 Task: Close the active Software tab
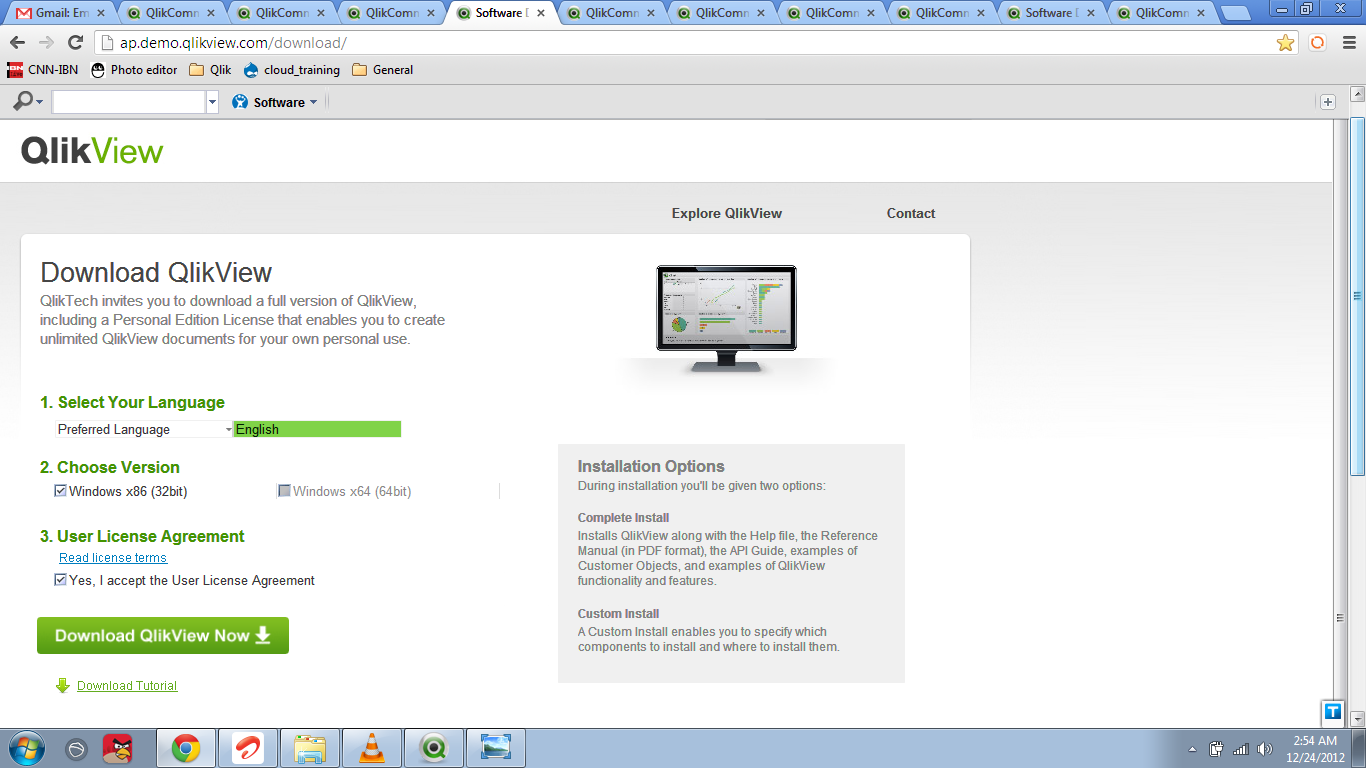(541, 13)
